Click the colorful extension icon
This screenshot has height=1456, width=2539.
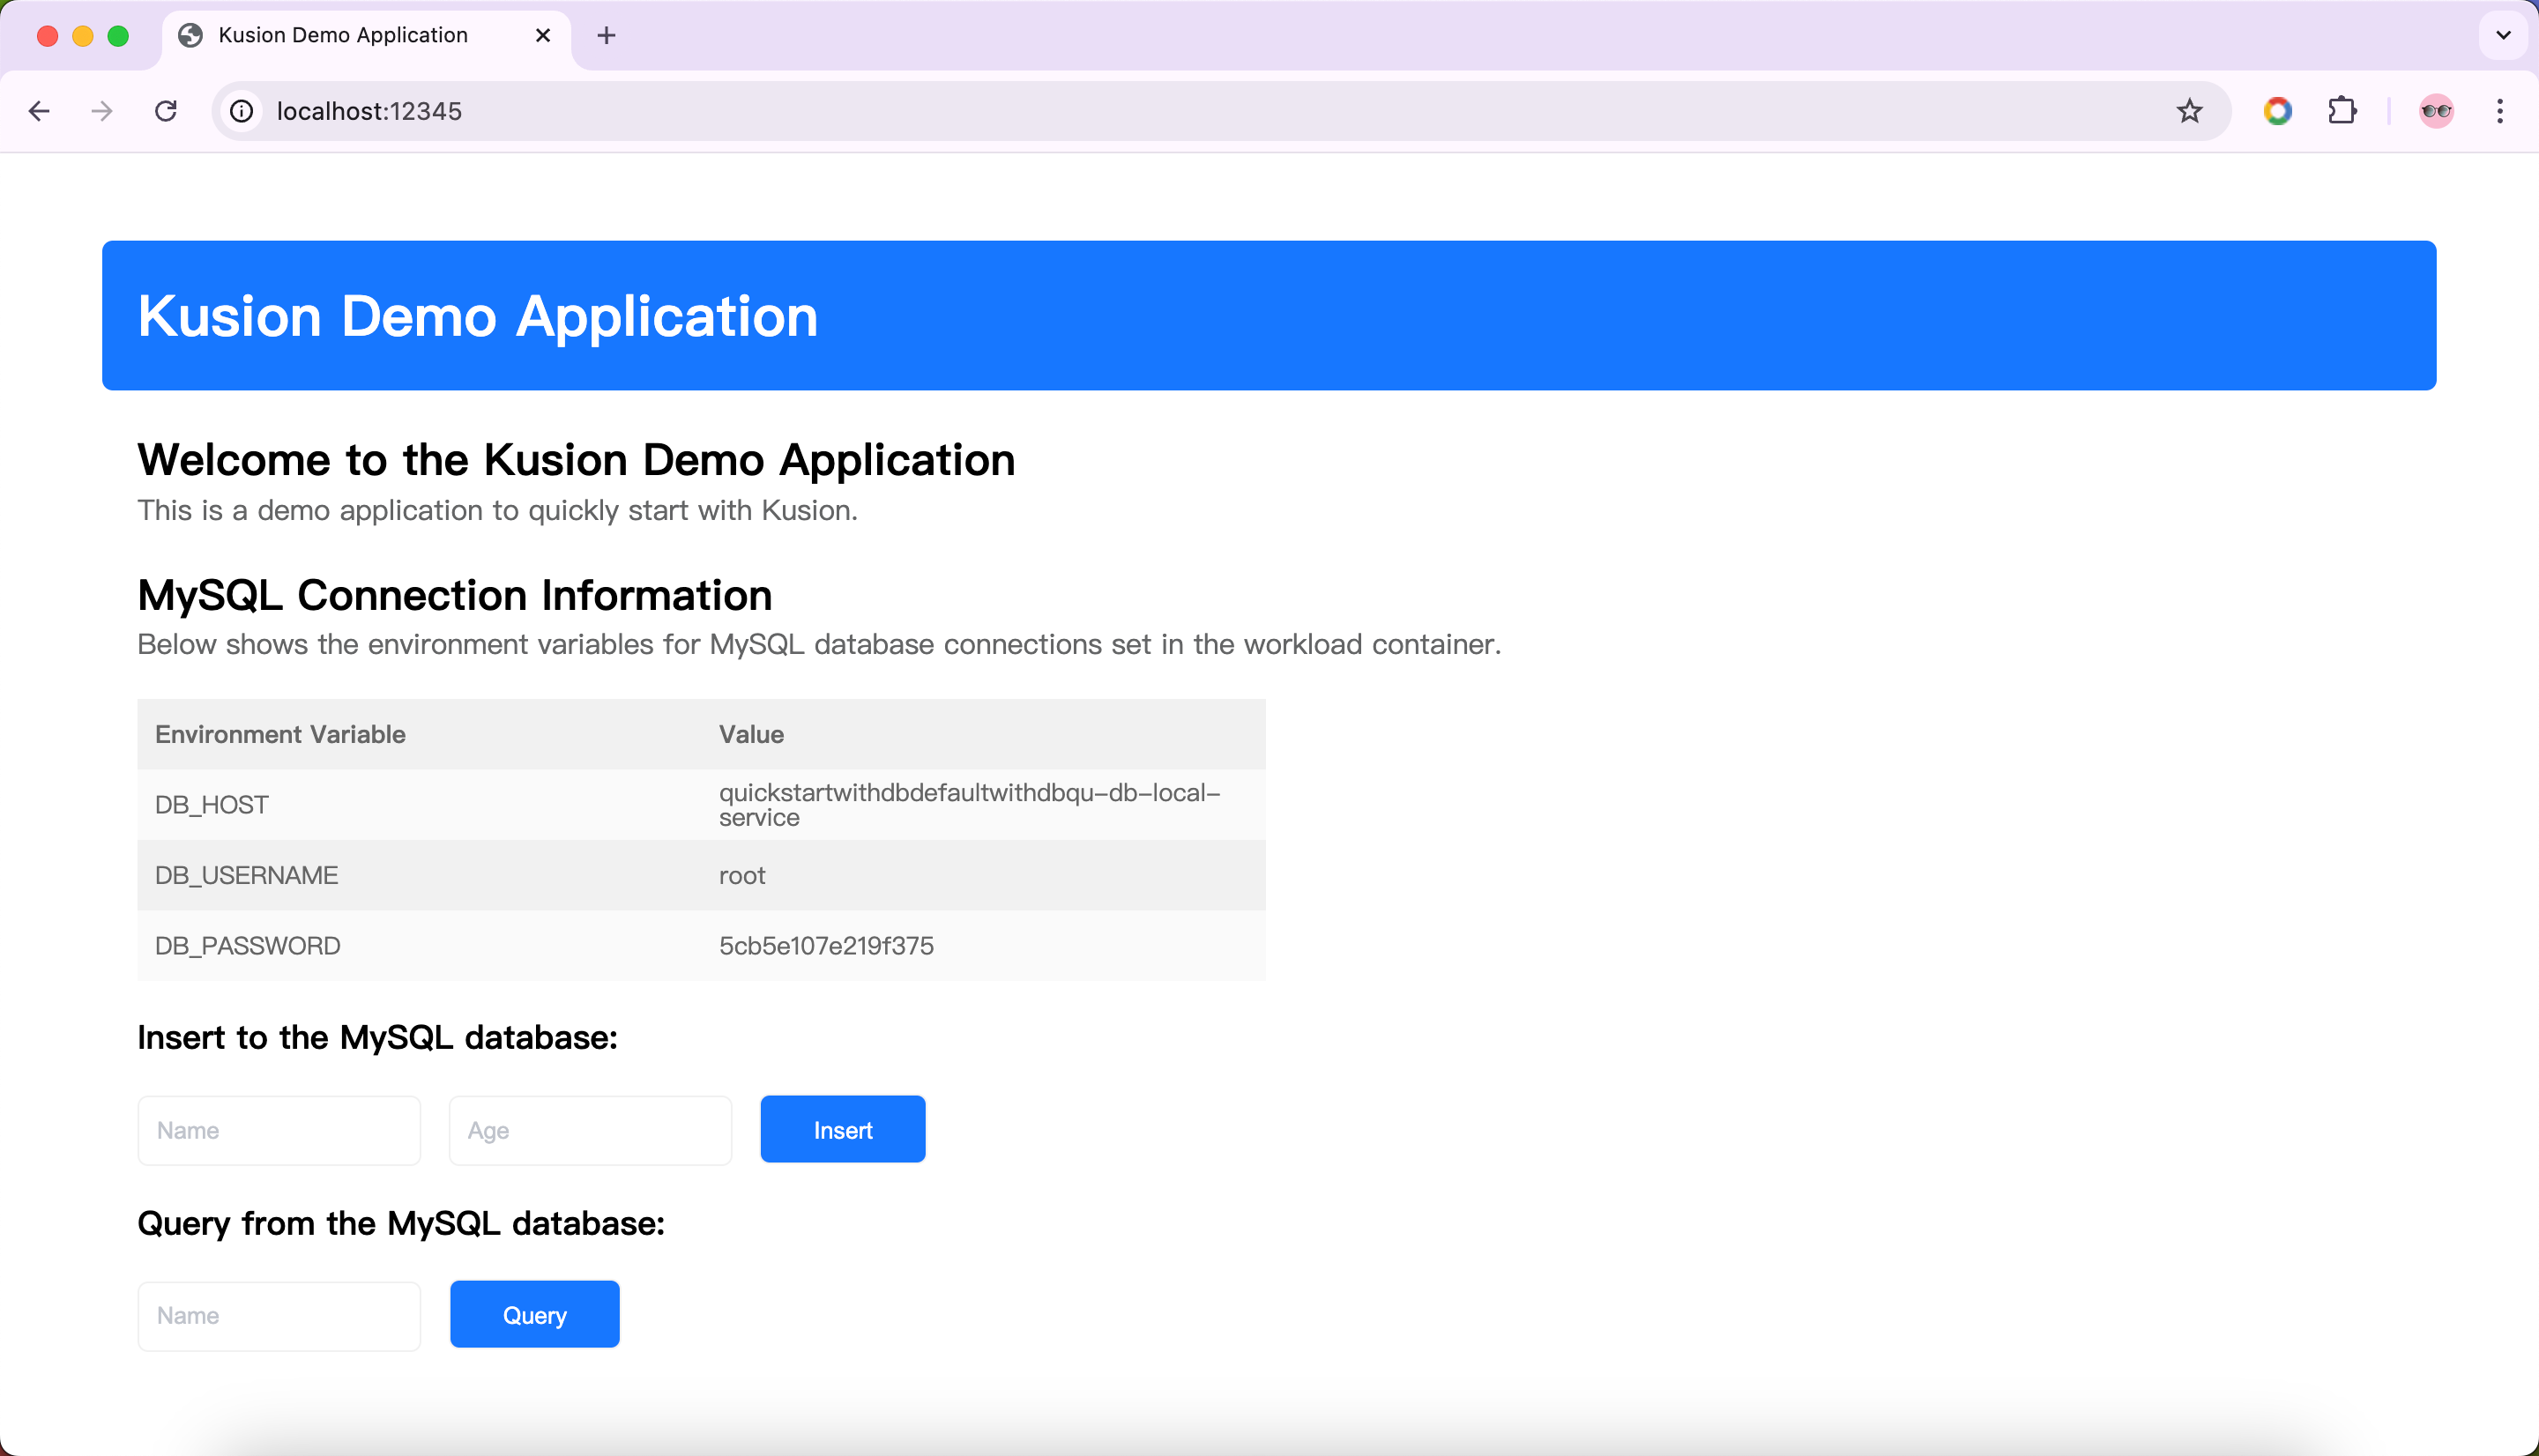2277,111
